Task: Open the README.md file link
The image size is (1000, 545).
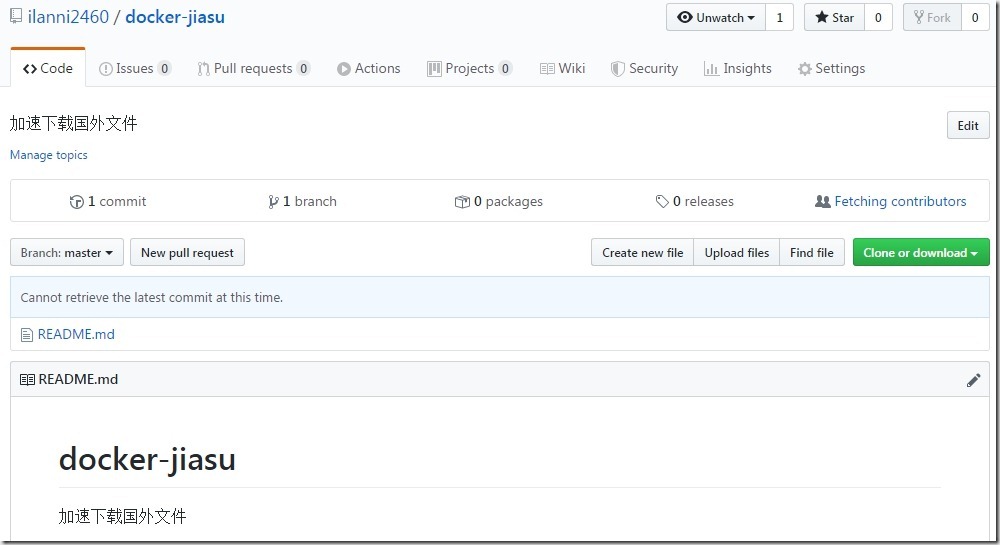Action: (76, 335)
